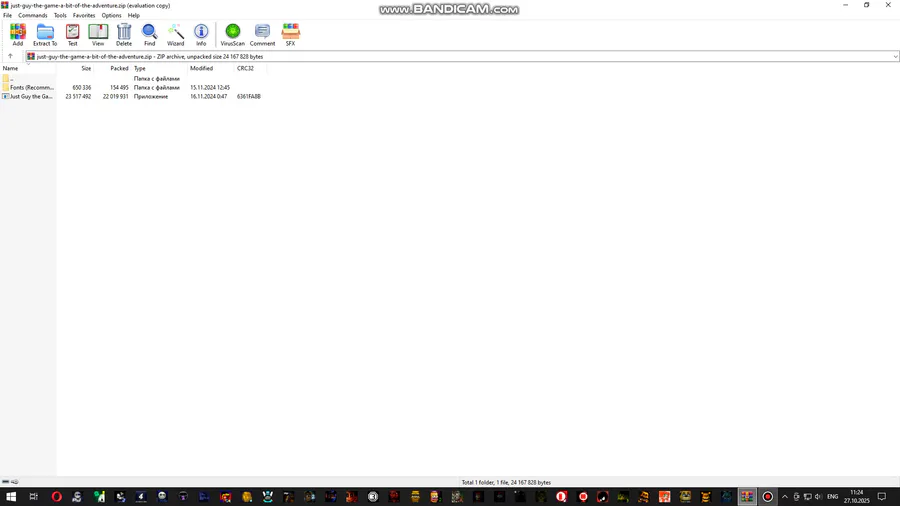
Task: Click modified date 16.11.2024 0:47
Action: (x=208, y=96)
